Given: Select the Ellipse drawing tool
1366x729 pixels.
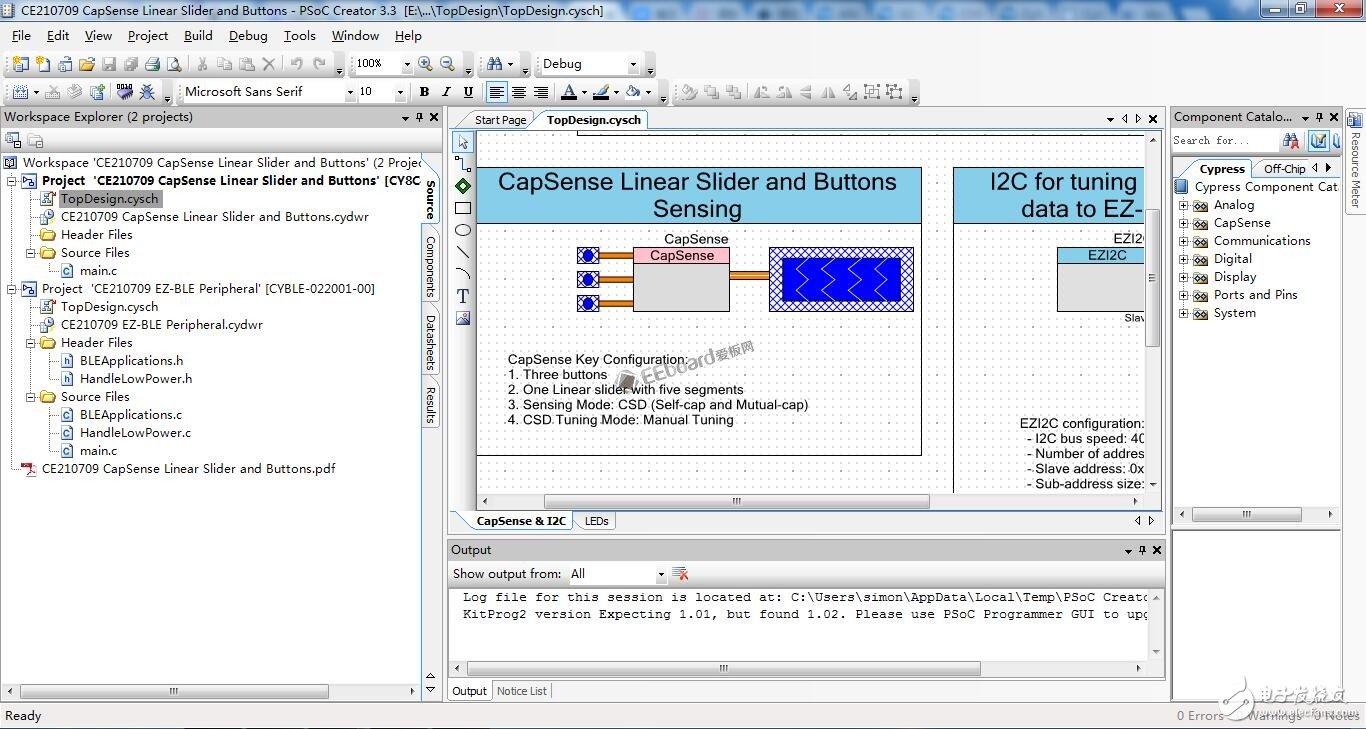Looking at the screenshot, I should (x=462, y=230).
